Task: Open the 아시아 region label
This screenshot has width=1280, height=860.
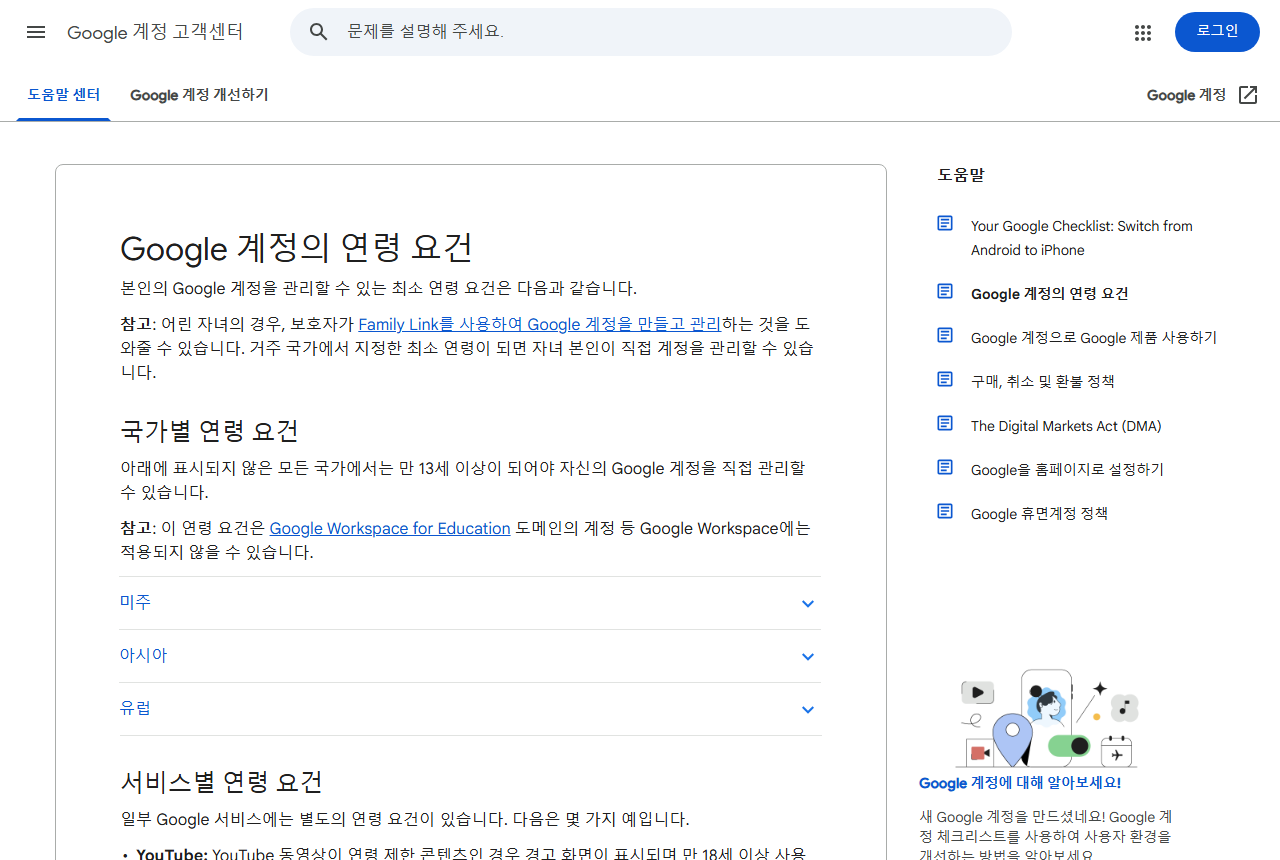Action: (x=143, y=655)
